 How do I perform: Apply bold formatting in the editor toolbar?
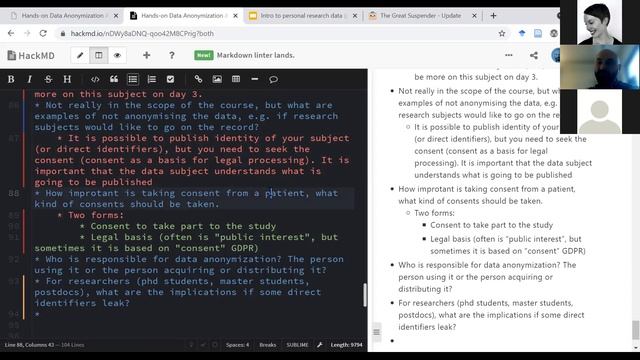(11, 79)
